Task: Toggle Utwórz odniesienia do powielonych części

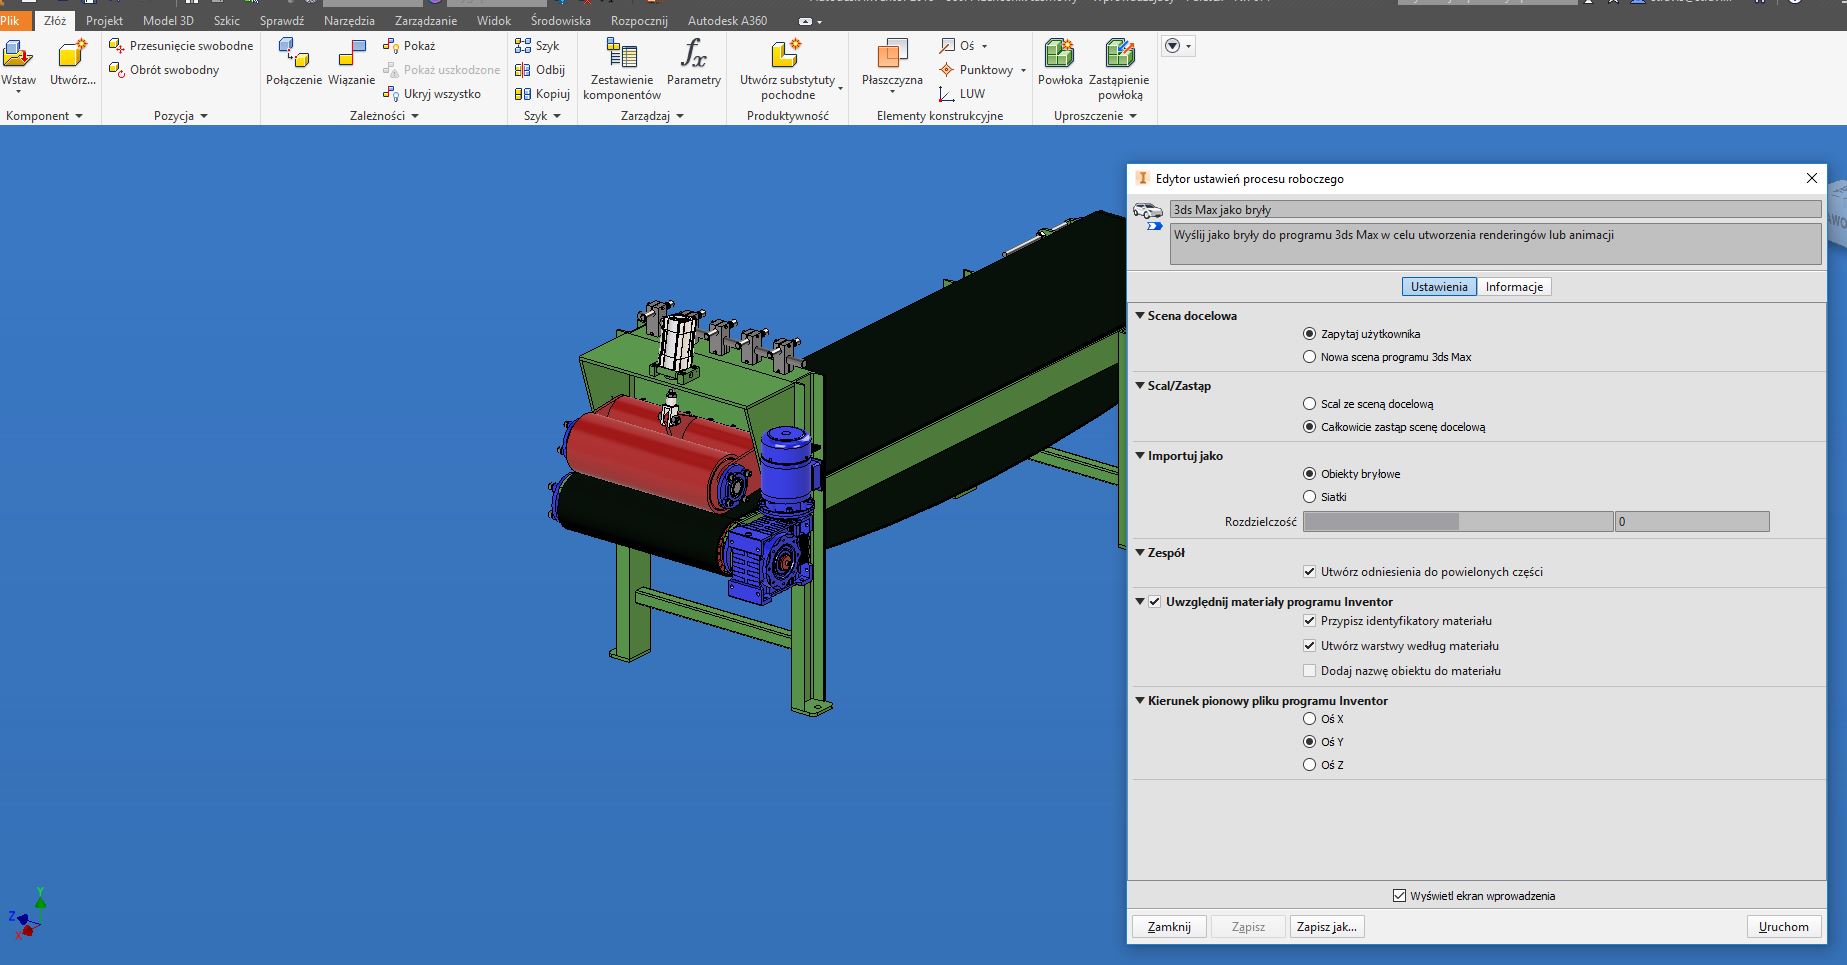Action: click(x=1309, y=572)
